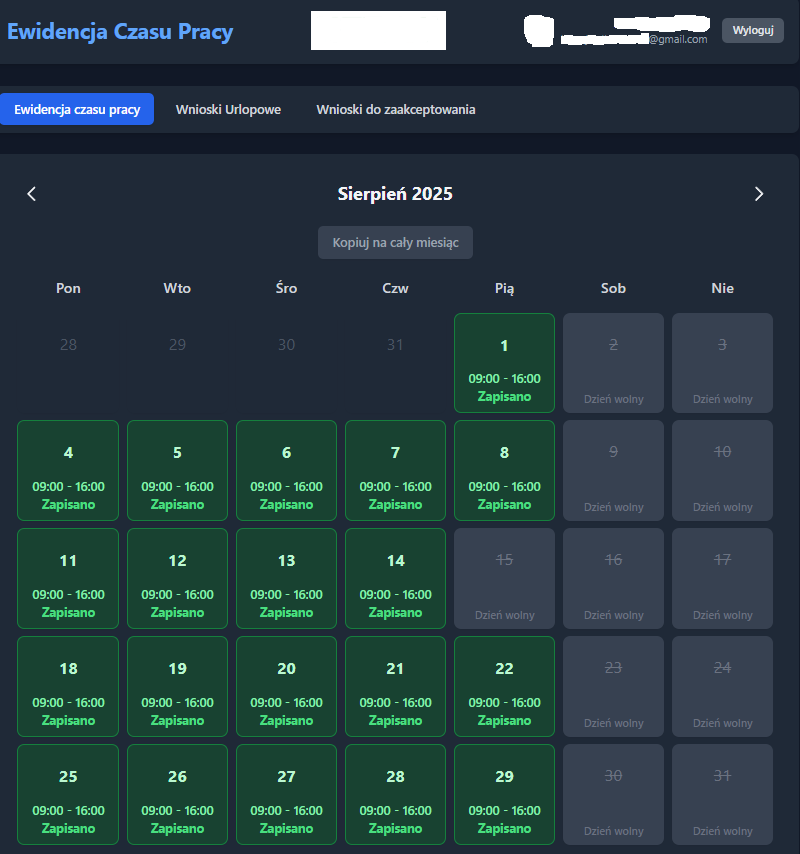This screenshot has width=800, height=854.
Task: Click the Śro weekday header
Action: 286,288
